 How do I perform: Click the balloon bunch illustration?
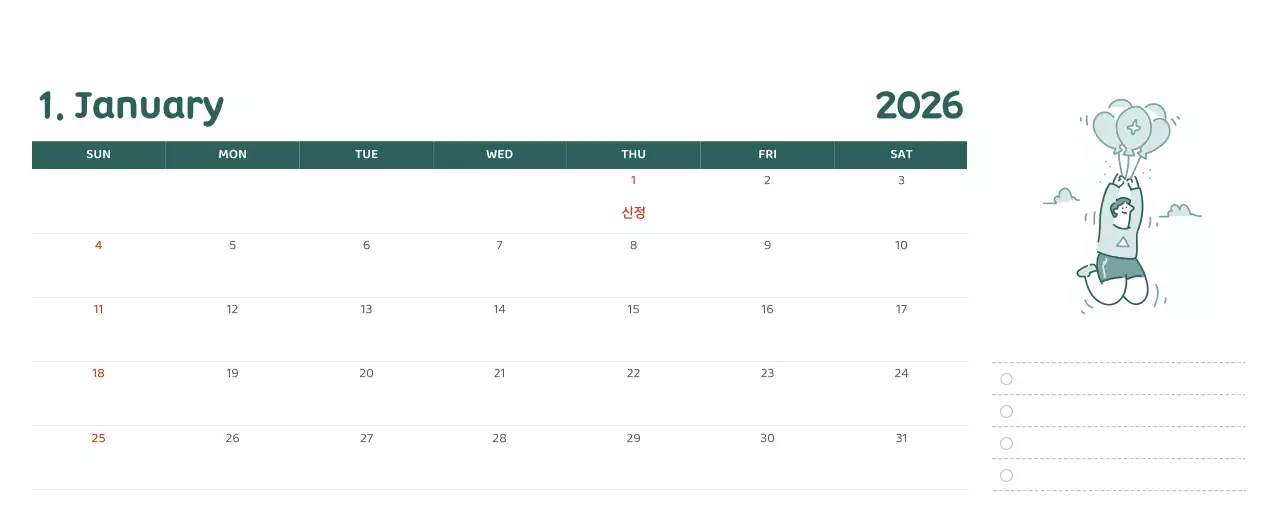(1131, 128)
